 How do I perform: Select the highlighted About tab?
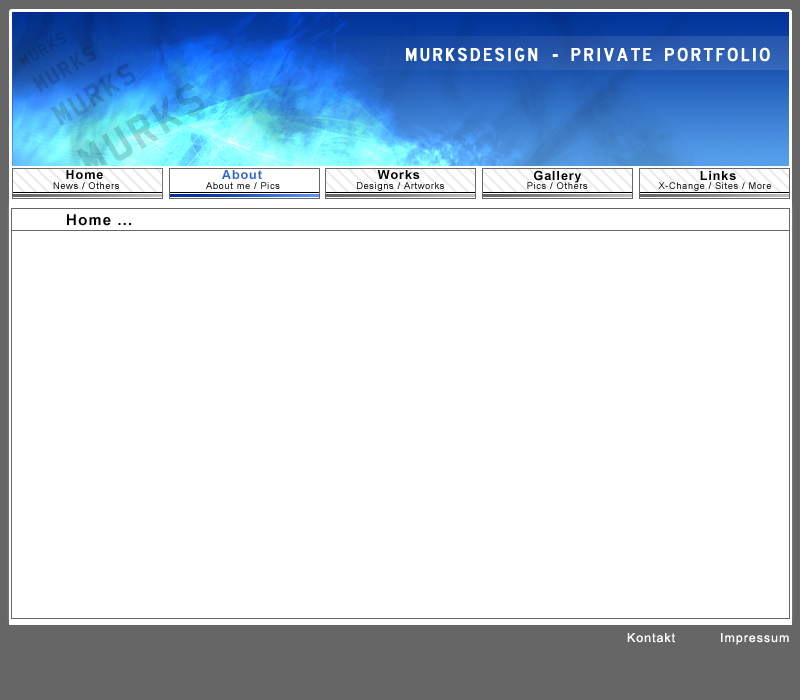pyautogui.click(x=242, y=175)
